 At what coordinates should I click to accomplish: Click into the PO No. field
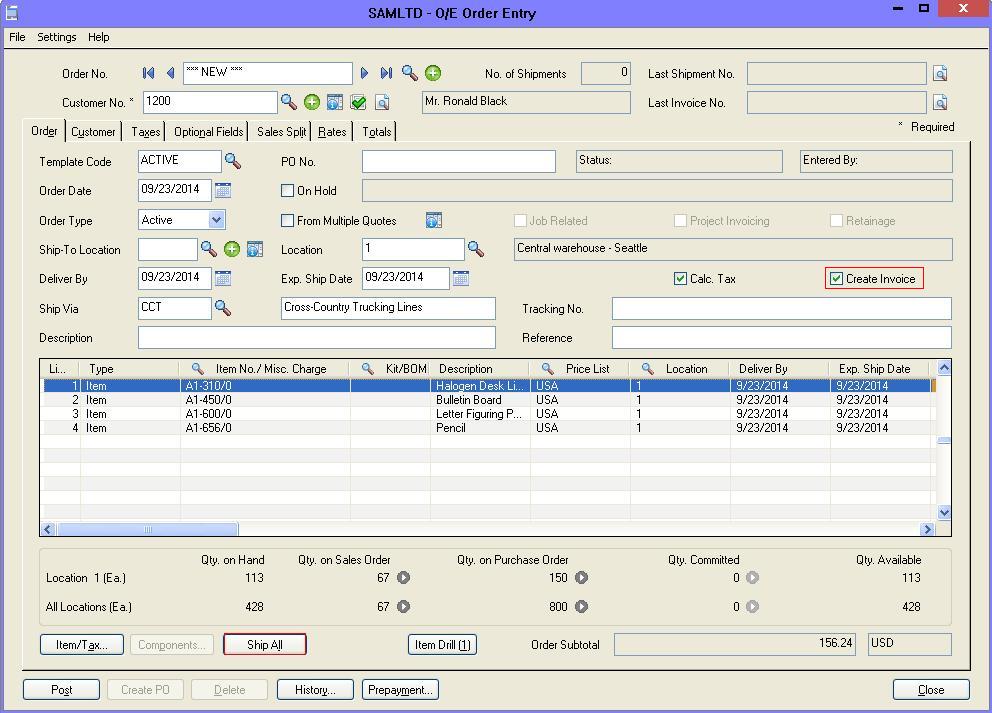click(459, 161)
